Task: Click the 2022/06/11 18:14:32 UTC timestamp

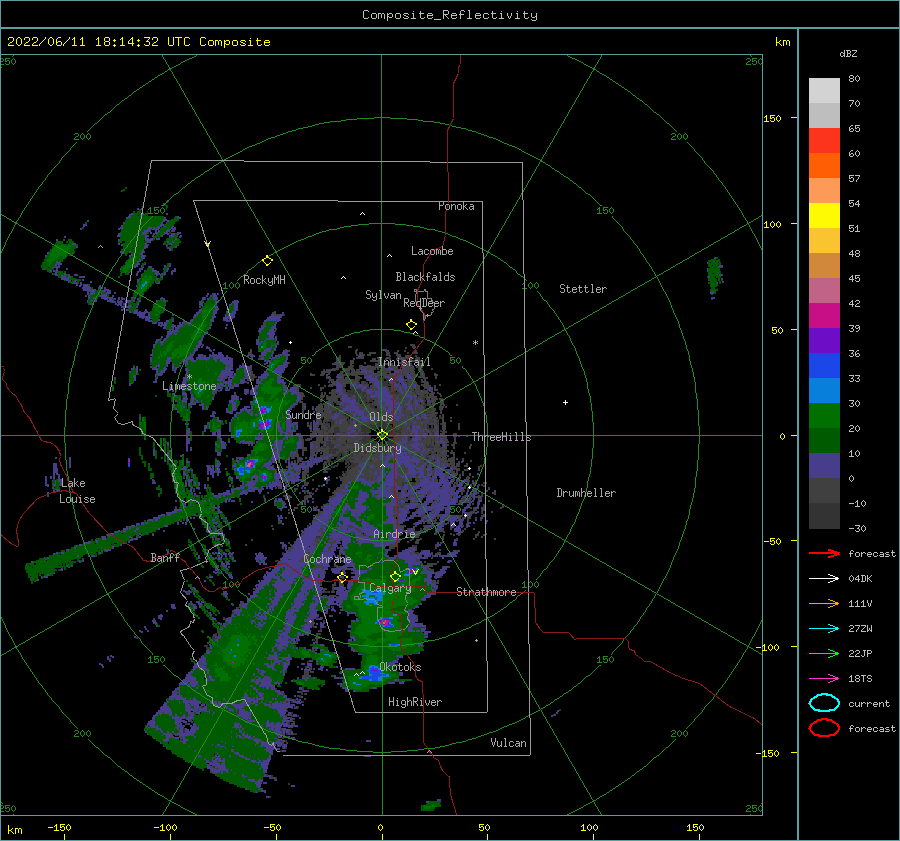Action: pos(87,42)
